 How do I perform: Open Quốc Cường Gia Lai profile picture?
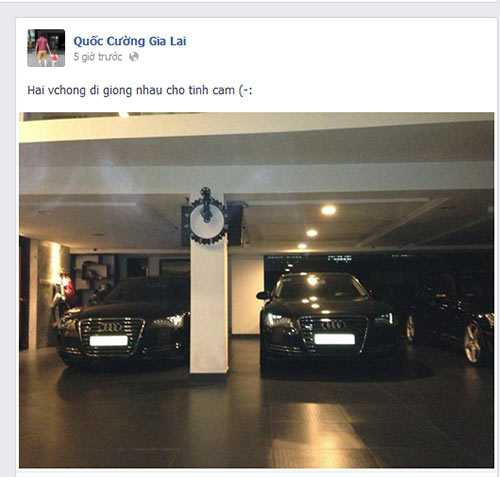46,48
